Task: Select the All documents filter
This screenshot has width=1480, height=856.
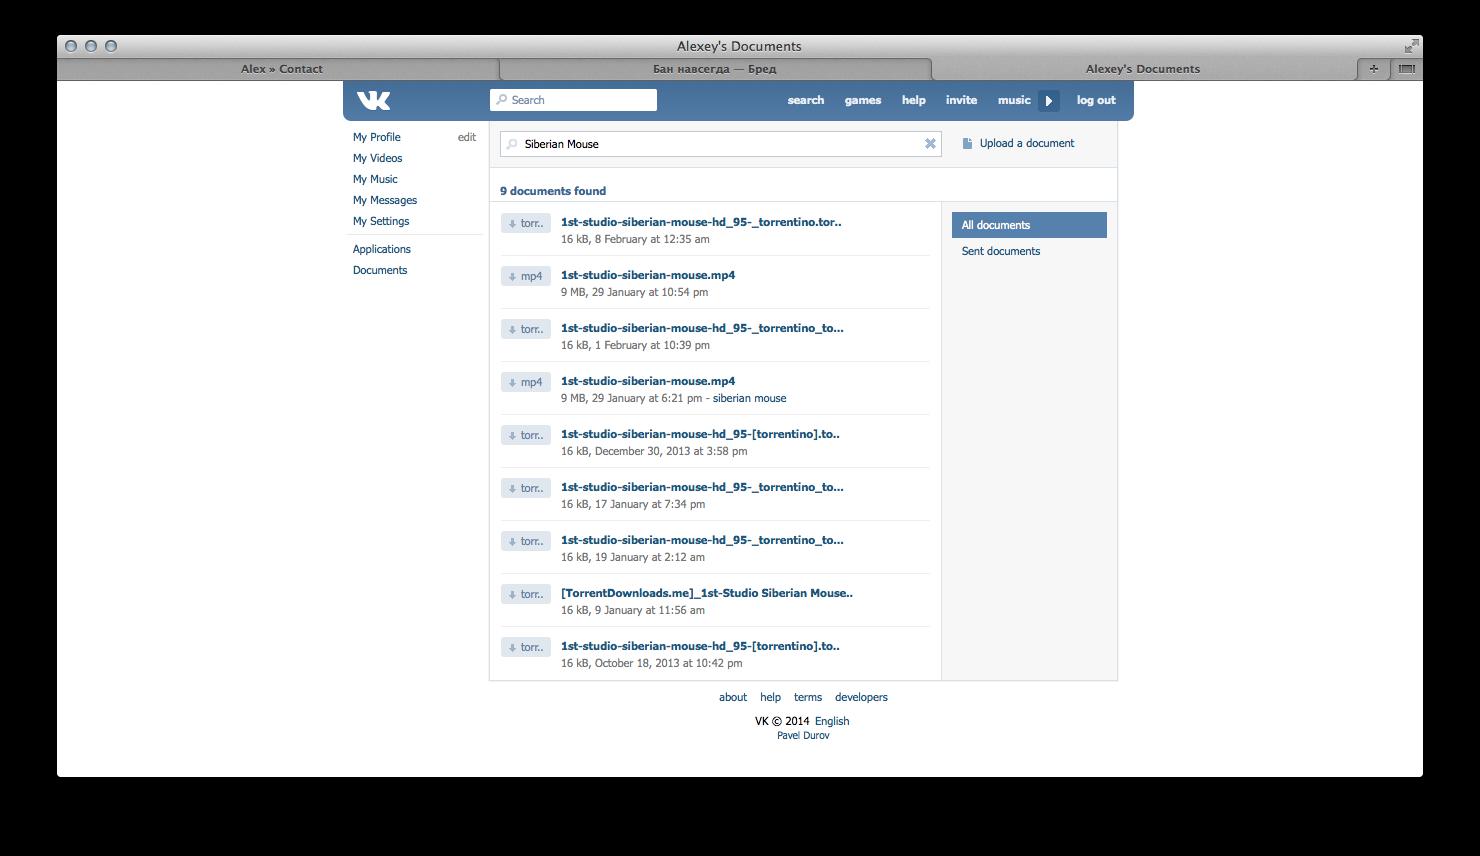Action: click(1029, 225)
